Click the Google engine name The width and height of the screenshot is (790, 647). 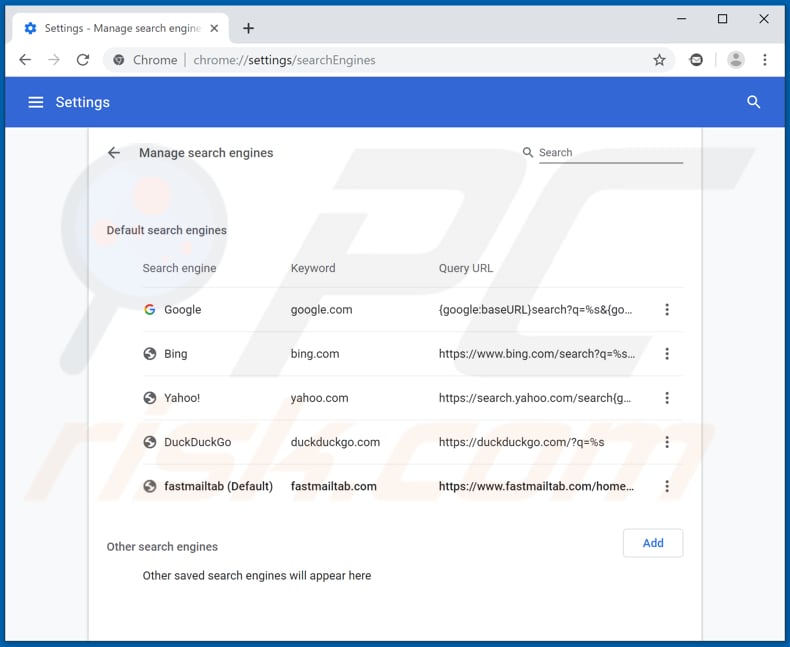coord(182,309)
